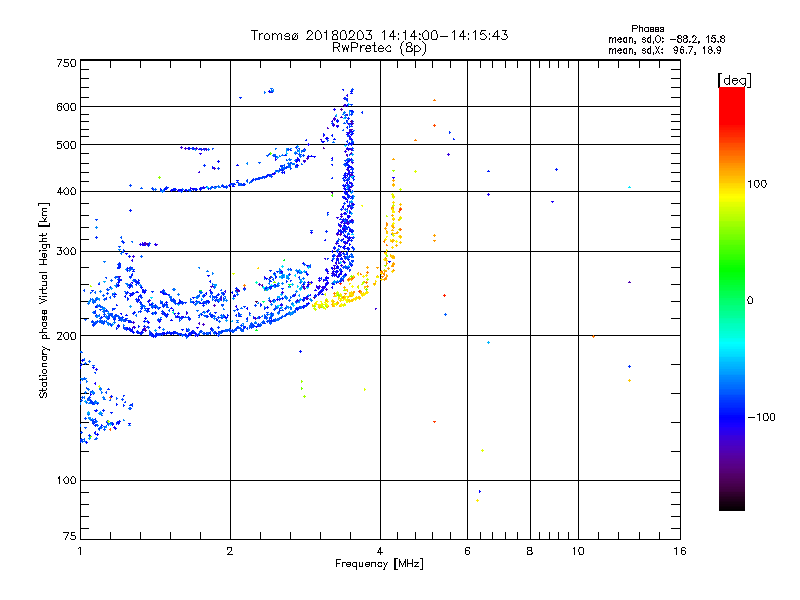Screen dimensions: 800x600
Task: Click the x-axis label '2'
Action: click(230, 551)
